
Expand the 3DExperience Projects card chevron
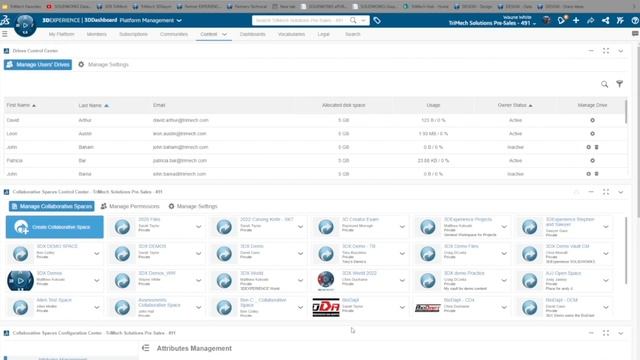(x=504, y=227)
